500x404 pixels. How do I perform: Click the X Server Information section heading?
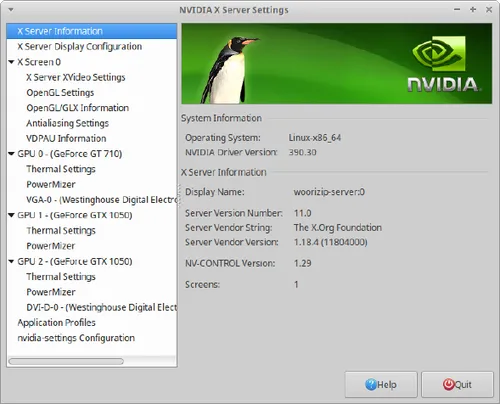point(224,172)
